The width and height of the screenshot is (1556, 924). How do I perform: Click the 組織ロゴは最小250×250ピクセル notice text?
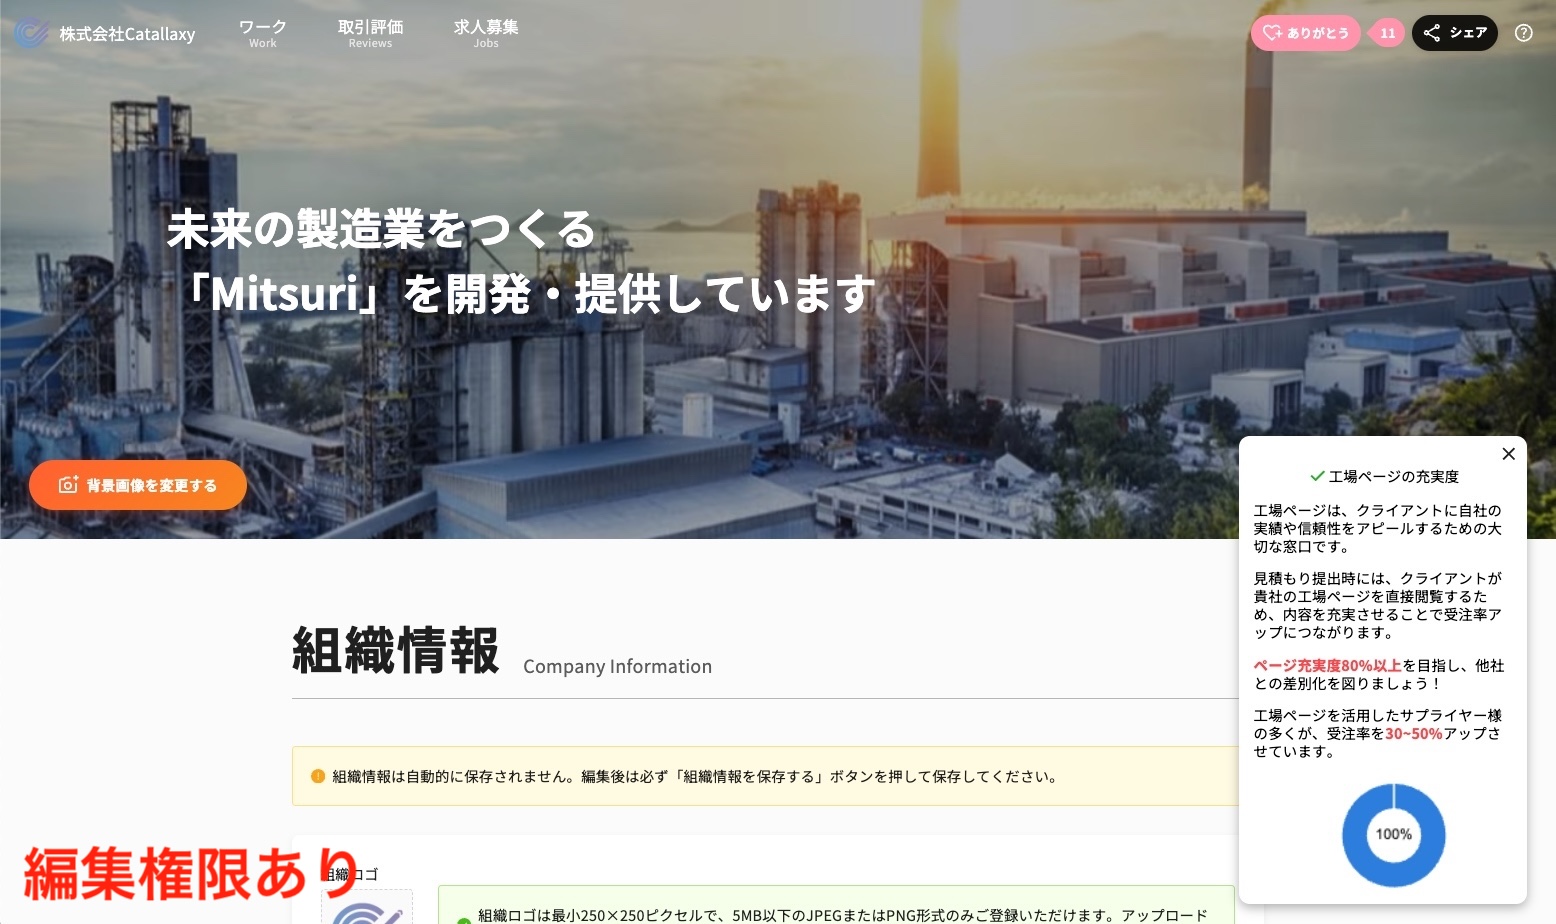[842, 915]
